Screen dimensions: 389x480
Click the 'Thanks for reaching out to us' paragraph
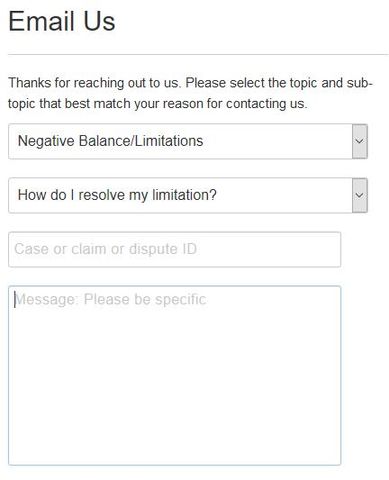[x=190, y=93]
